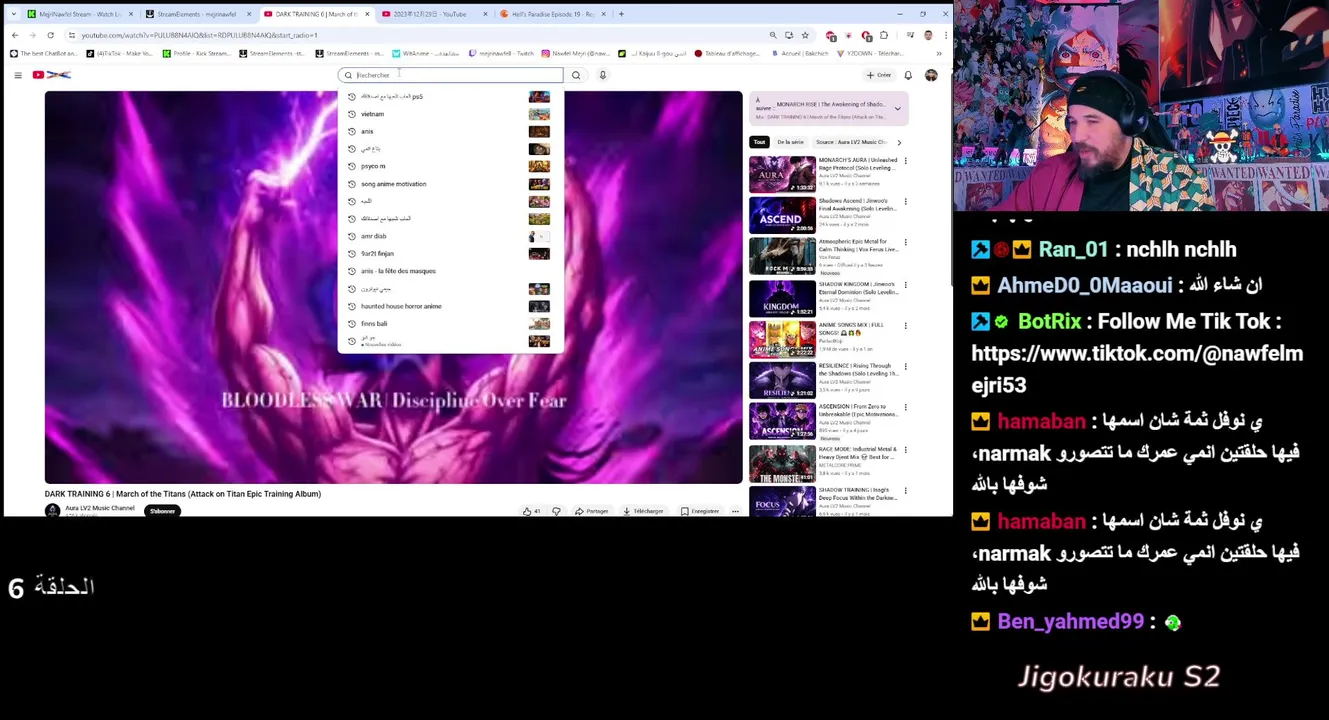Image resolution: width=1329 pixels, height=720 pixels.
Task: Switch to the MejriNawfel Stream tab
Action: pos(79,14)
